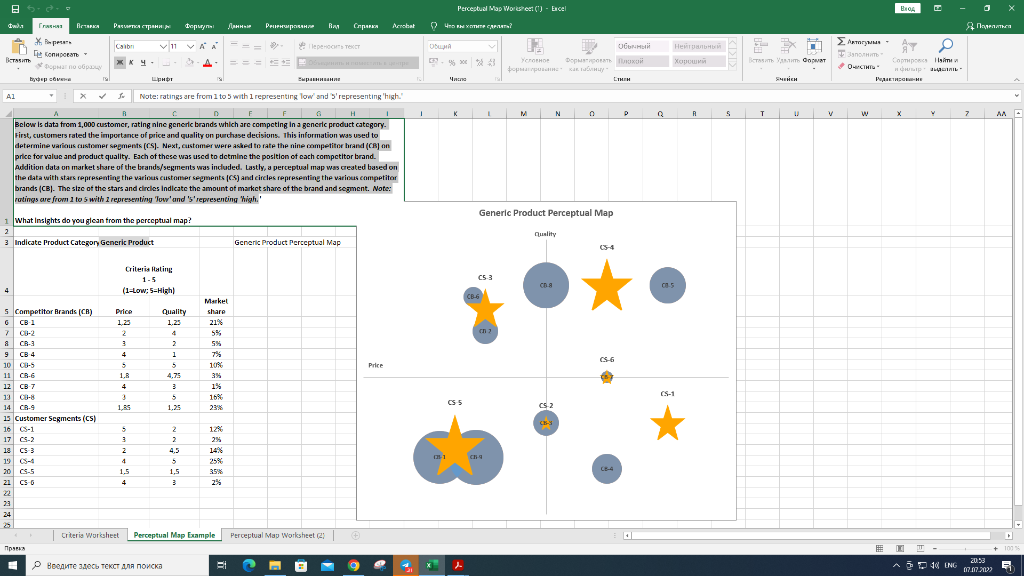The image size is (1024, 576).
Task: Click the decrease indent icon
Action: [x=274, y=63]
